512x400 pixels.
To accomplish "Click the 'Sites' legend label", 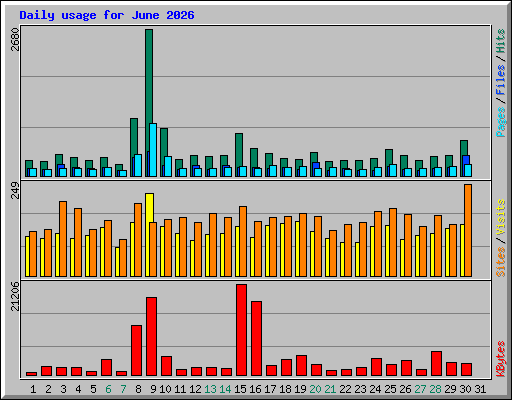I will [x=501, y=262].
